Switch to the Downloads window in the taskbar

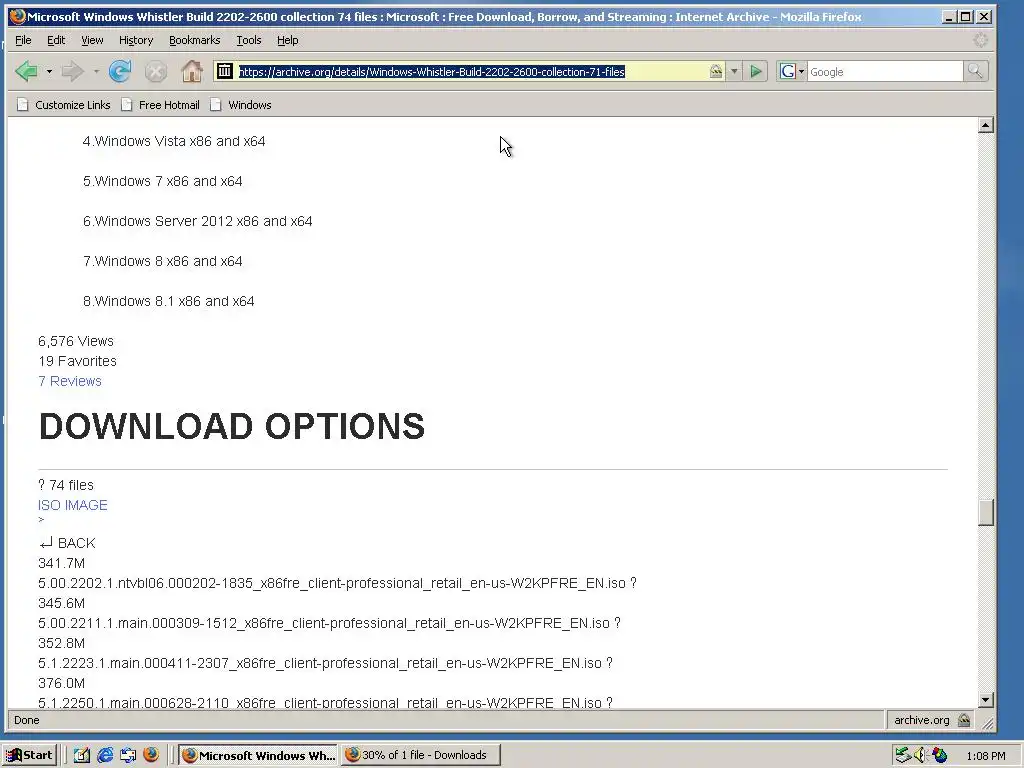pyautogui.click(x=422, y=755)
